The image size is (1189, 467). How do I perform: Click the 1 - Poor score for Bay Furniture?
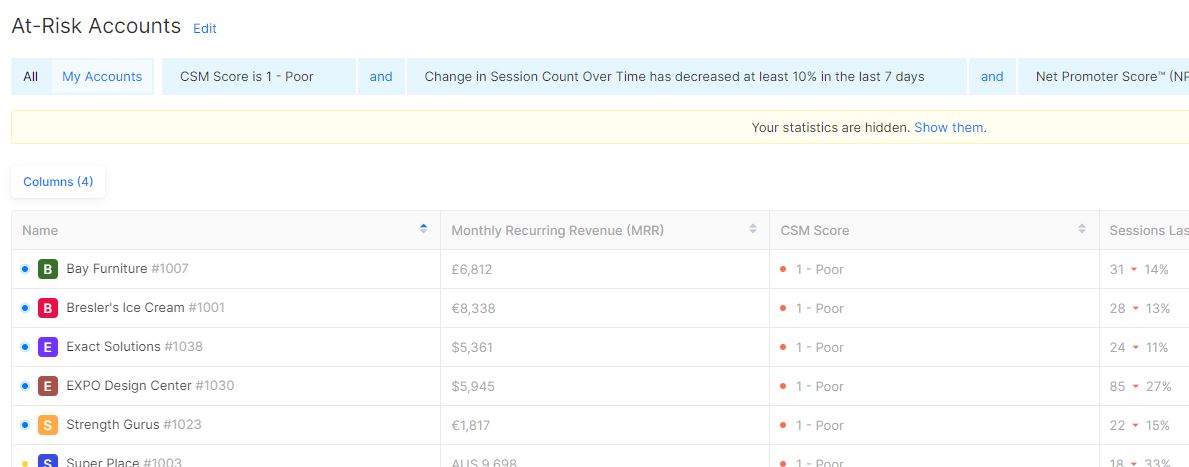tap(819, 269)
